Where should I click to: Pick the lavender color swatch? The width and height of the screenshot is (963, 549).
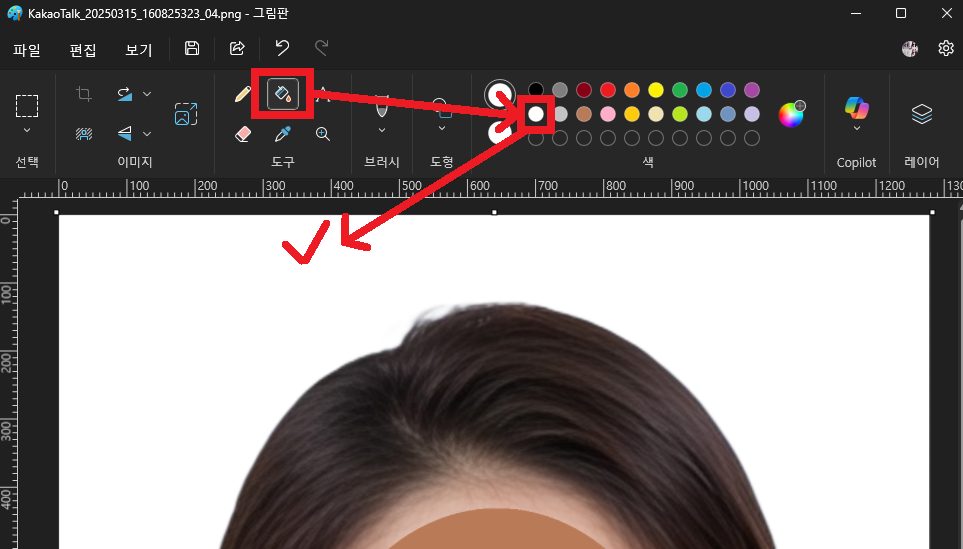tap(752, 114)
